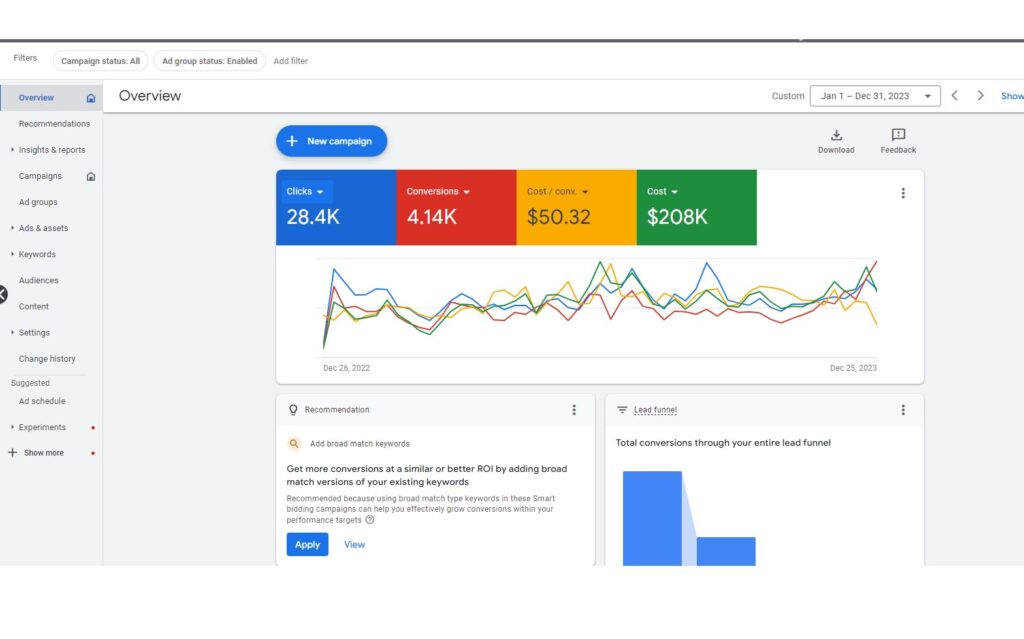The width and height of the screenshot is (1024, 639).
Task: Select Change history in the sidebar
Action: (x=47, y=358)
